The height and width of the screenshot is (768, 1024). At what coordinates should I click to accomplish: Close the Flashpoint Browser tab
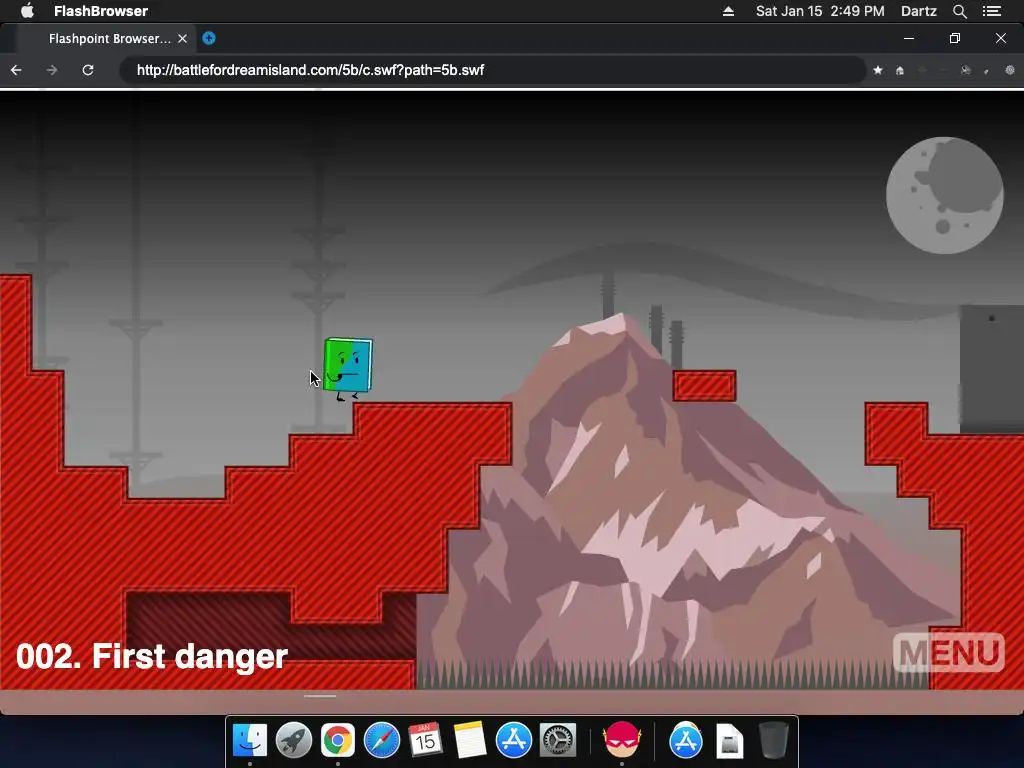183,39
